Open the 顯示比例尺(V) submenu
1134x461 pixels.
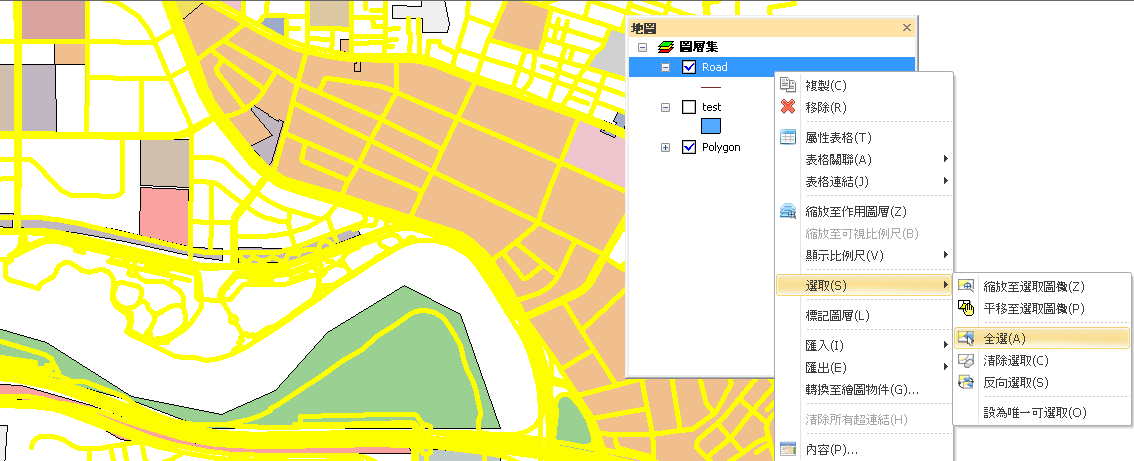864,255
